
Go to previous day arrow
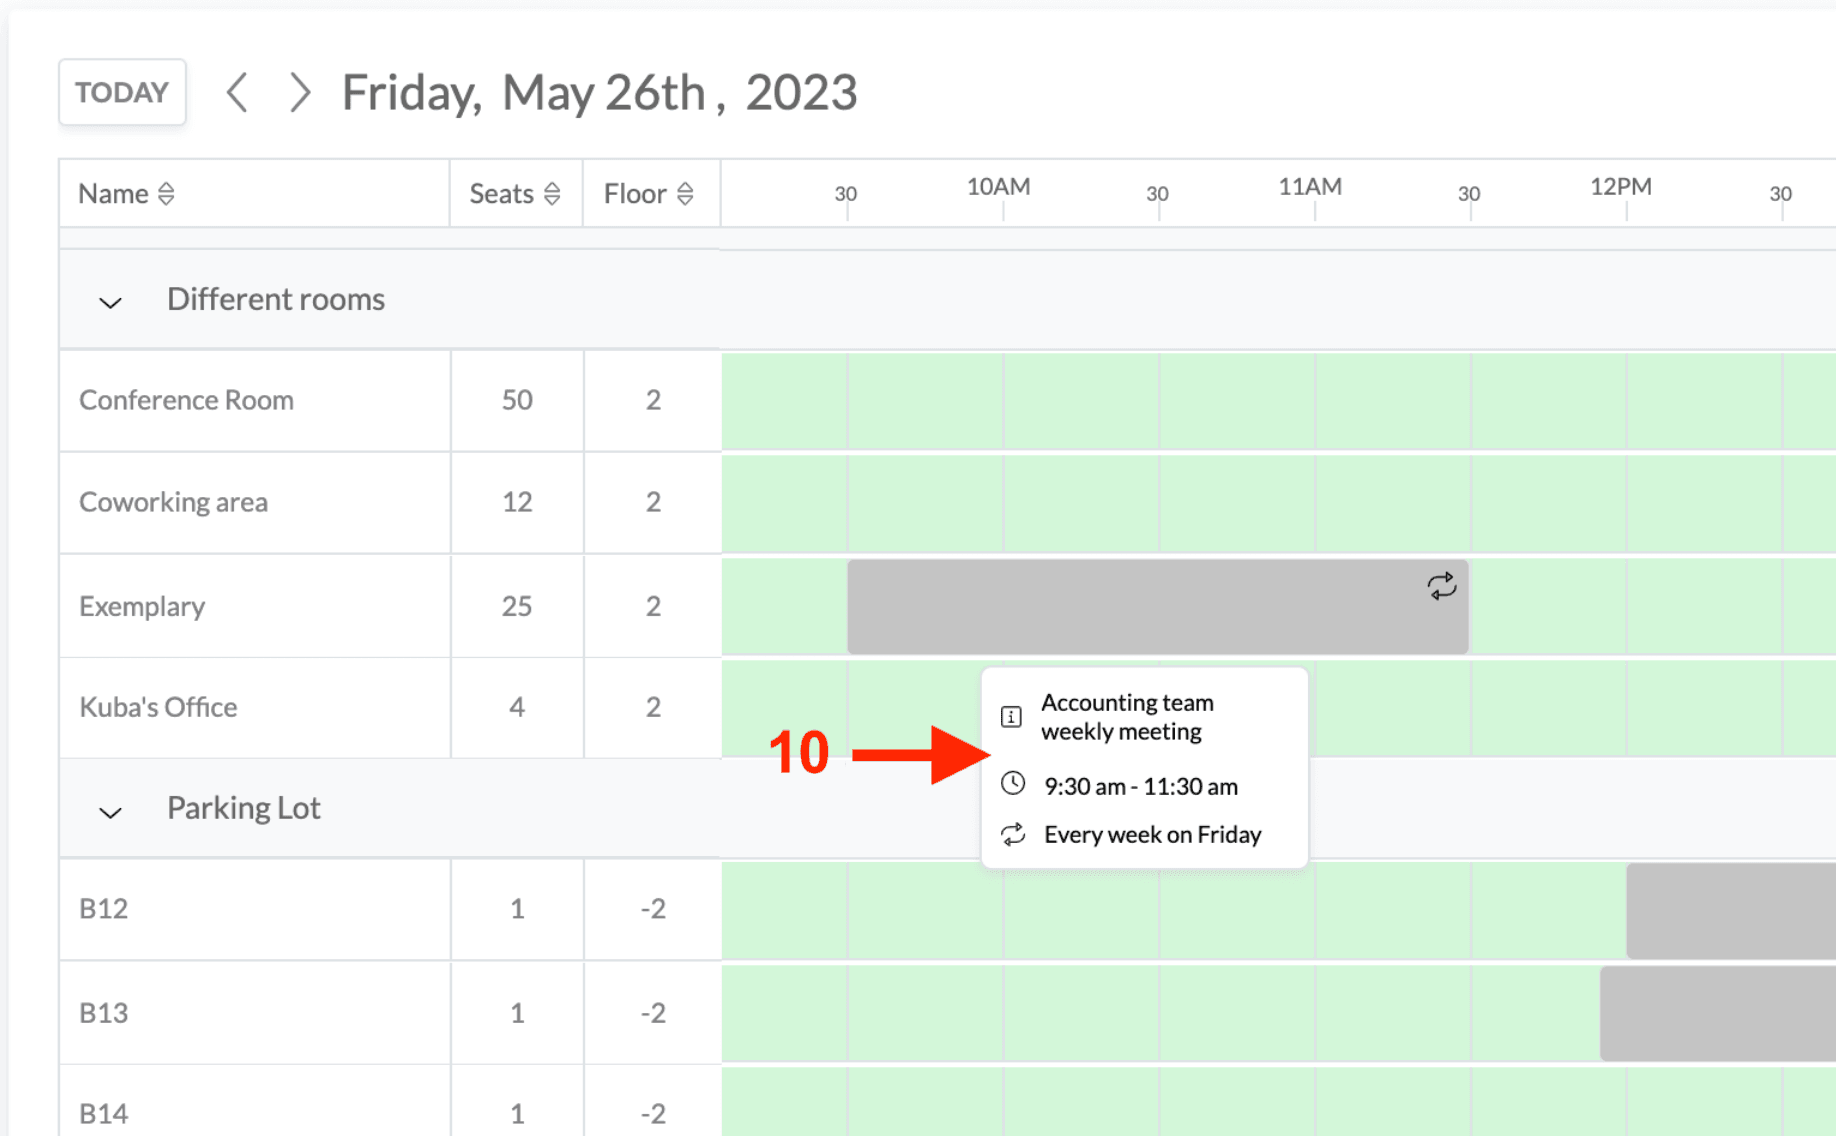pyautogui.click(x=237, y=93)
